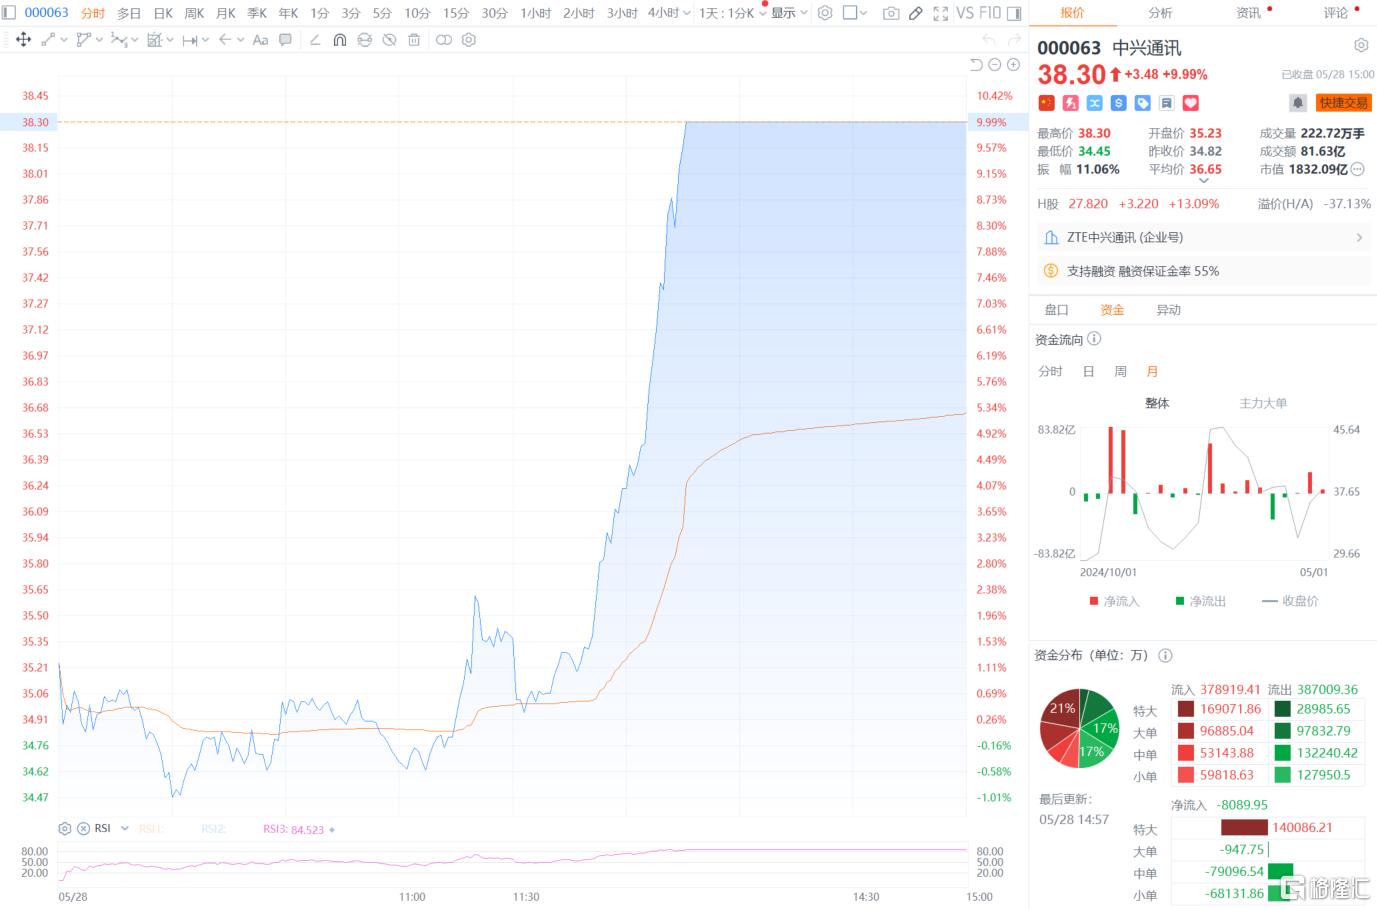Open chart settings gear in top bar
This screenshot has height=909, width=1377.
tap(825, 13)
